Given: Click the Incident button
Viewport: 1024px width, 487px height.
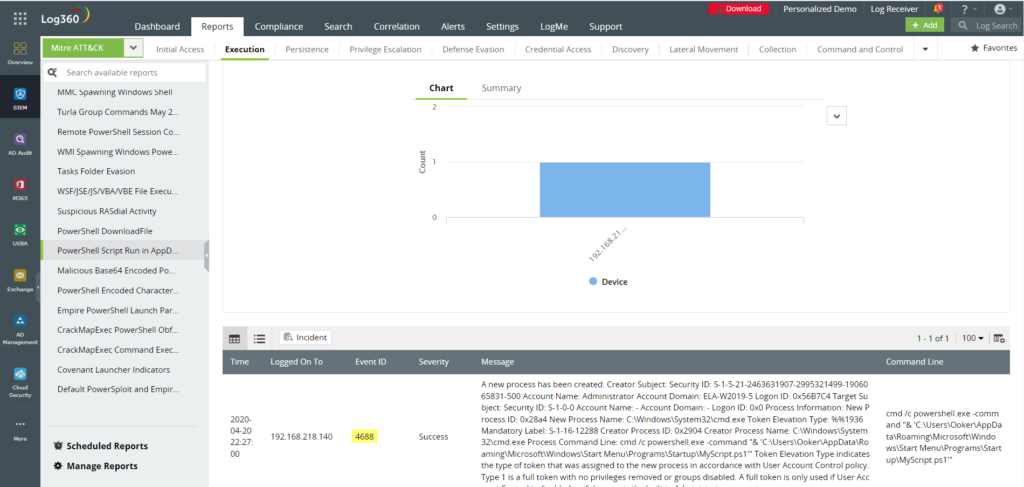Looking at the screenshot, I should pyautogui.click(x=306, y=338).
